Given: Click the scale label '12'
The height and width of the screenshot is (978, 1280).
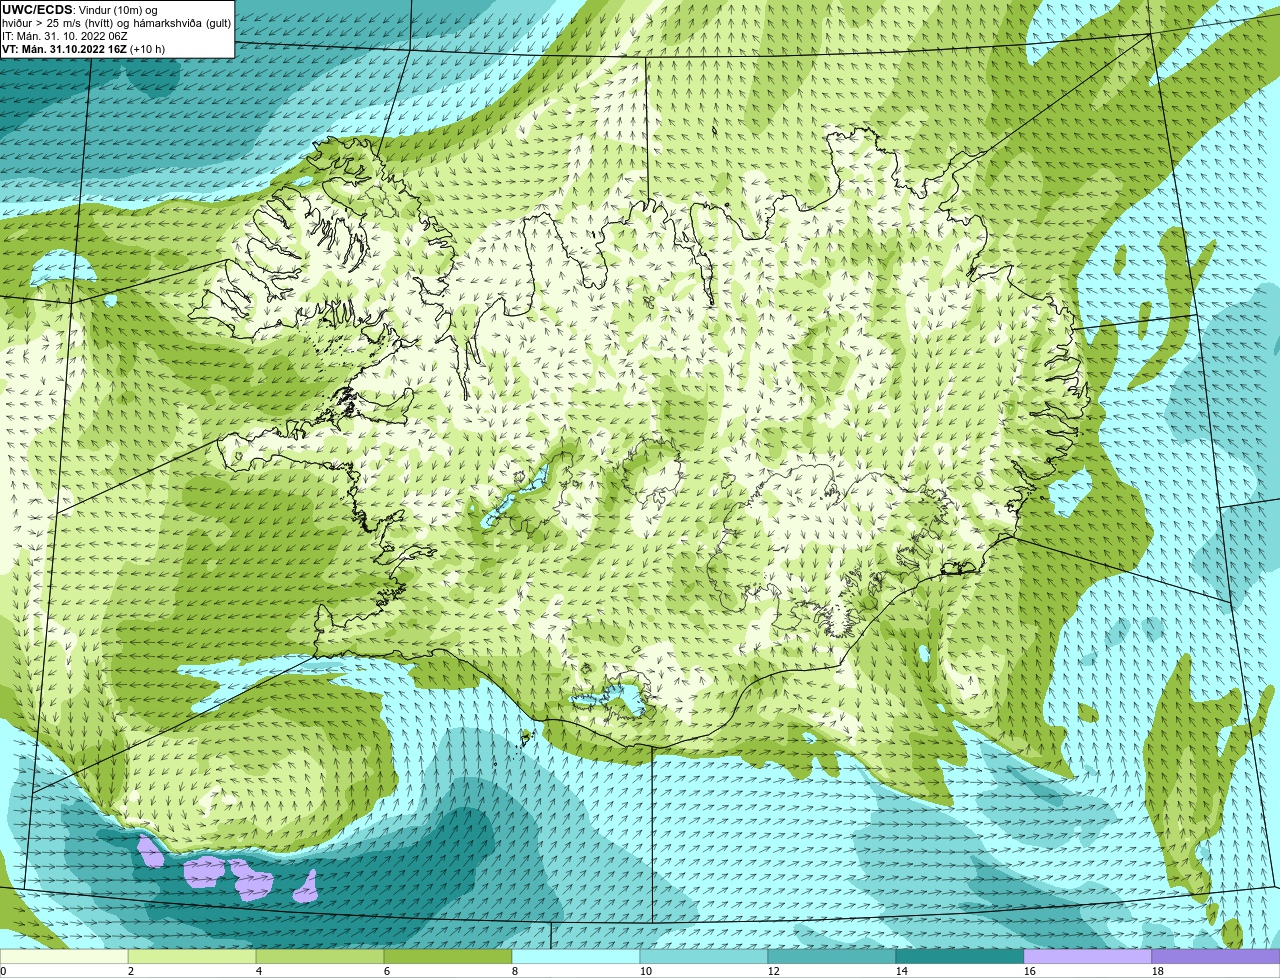Looking at the screenshot, I should coord(774,971).
